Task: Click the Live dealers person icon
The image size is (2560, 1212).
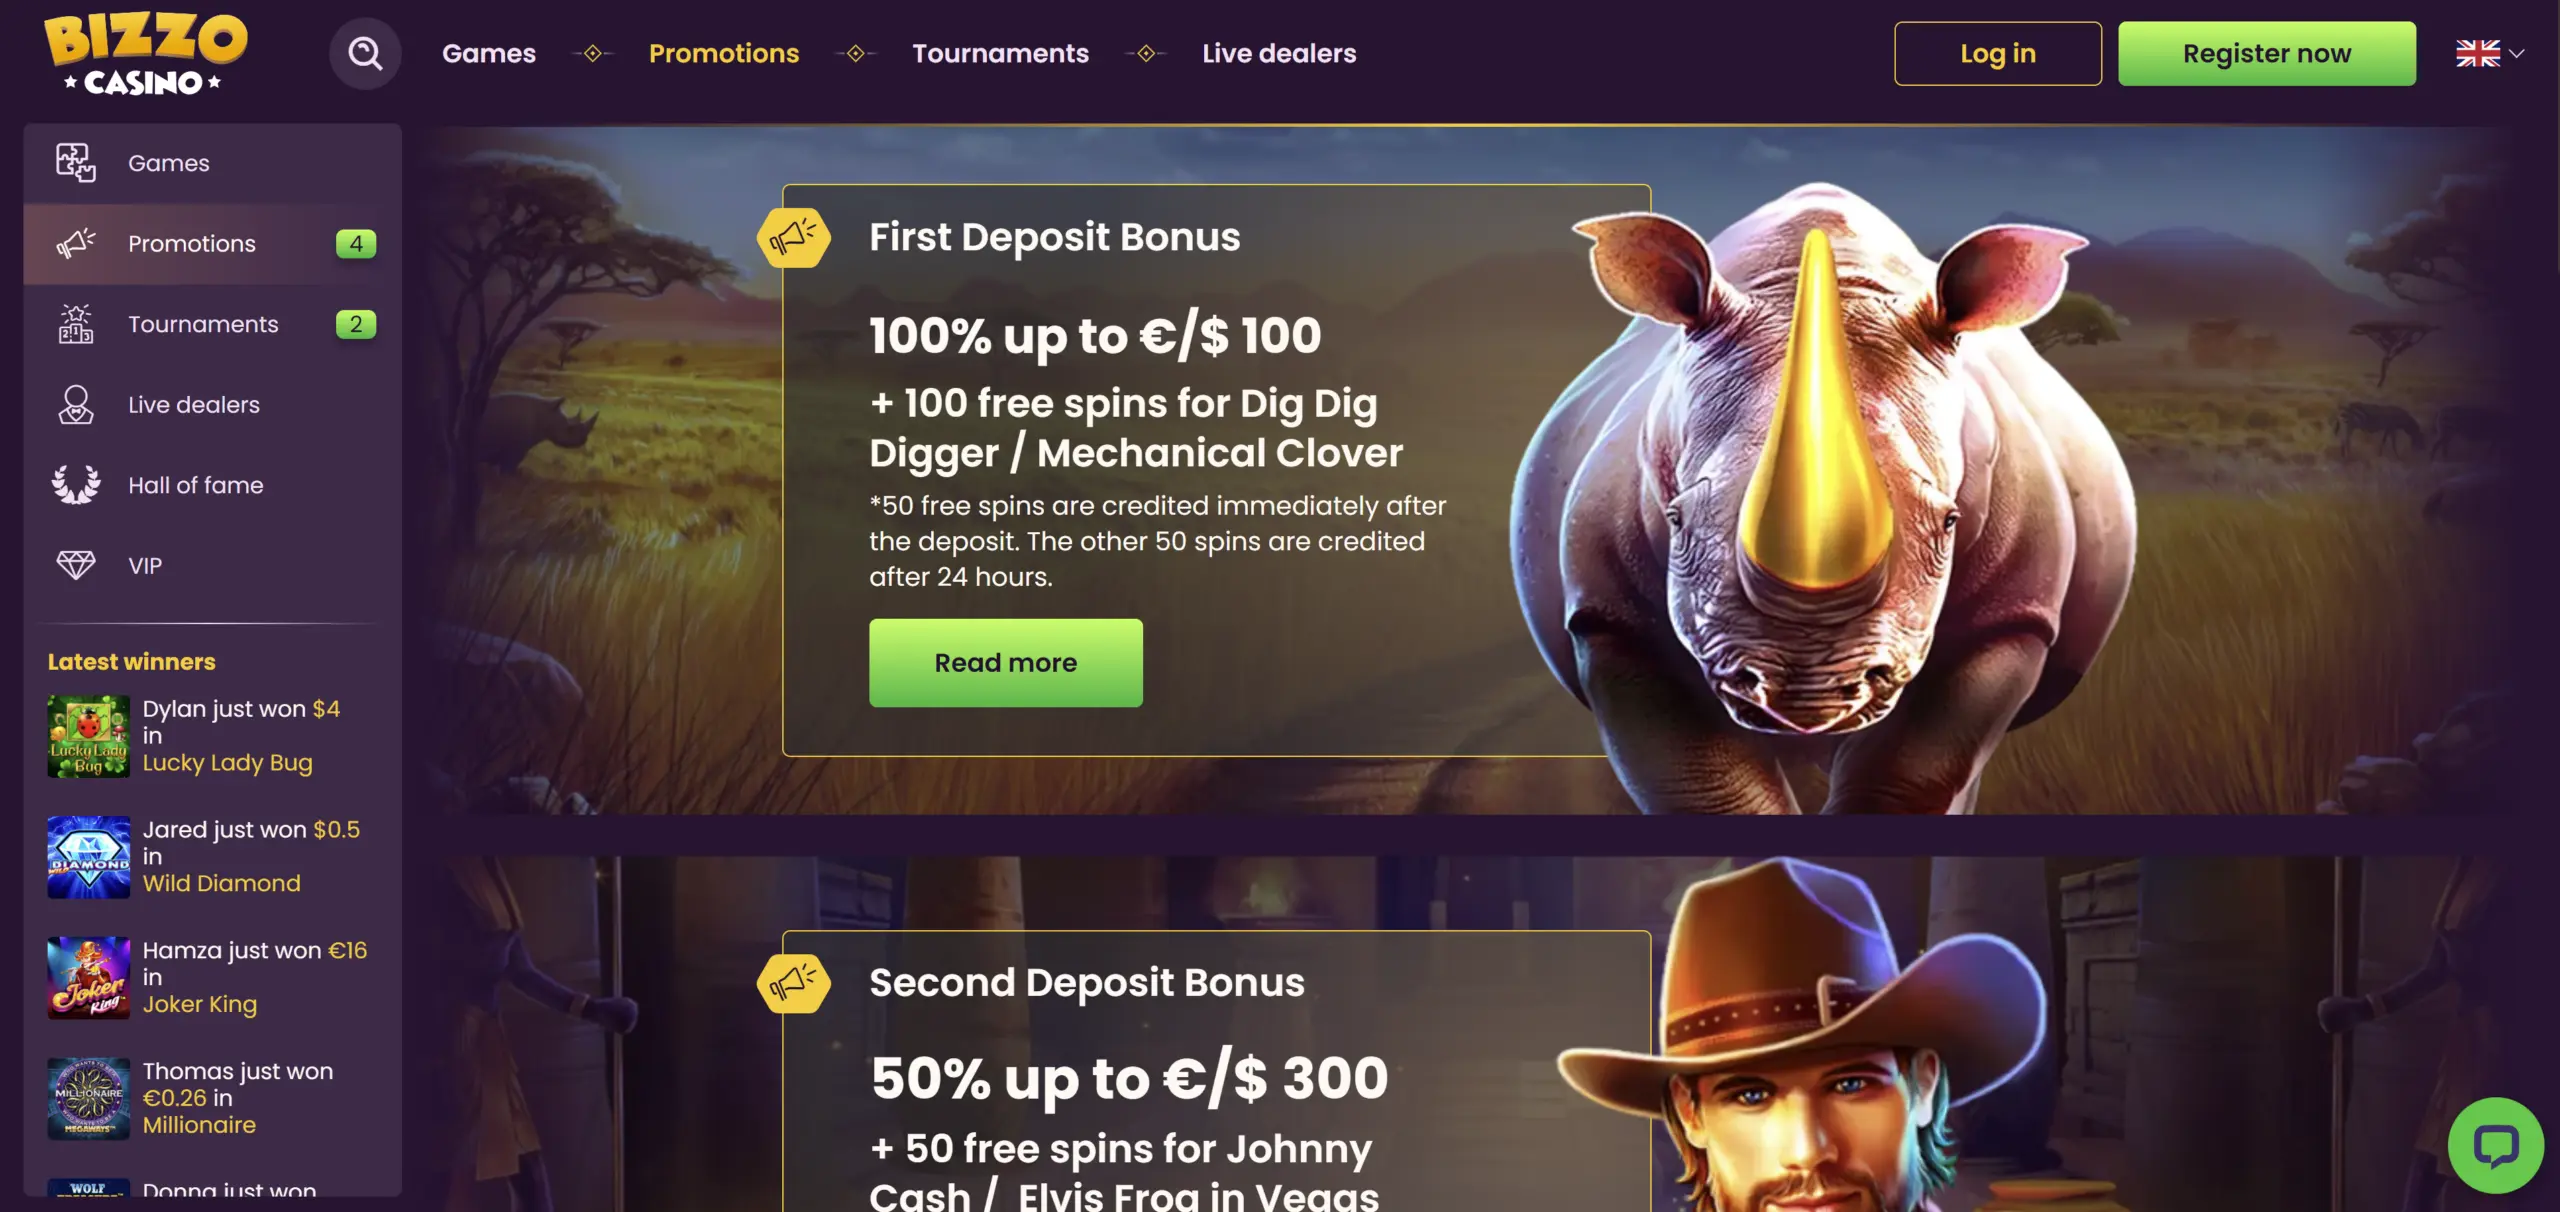Action: pyautogui.click(x=76, y=405)
